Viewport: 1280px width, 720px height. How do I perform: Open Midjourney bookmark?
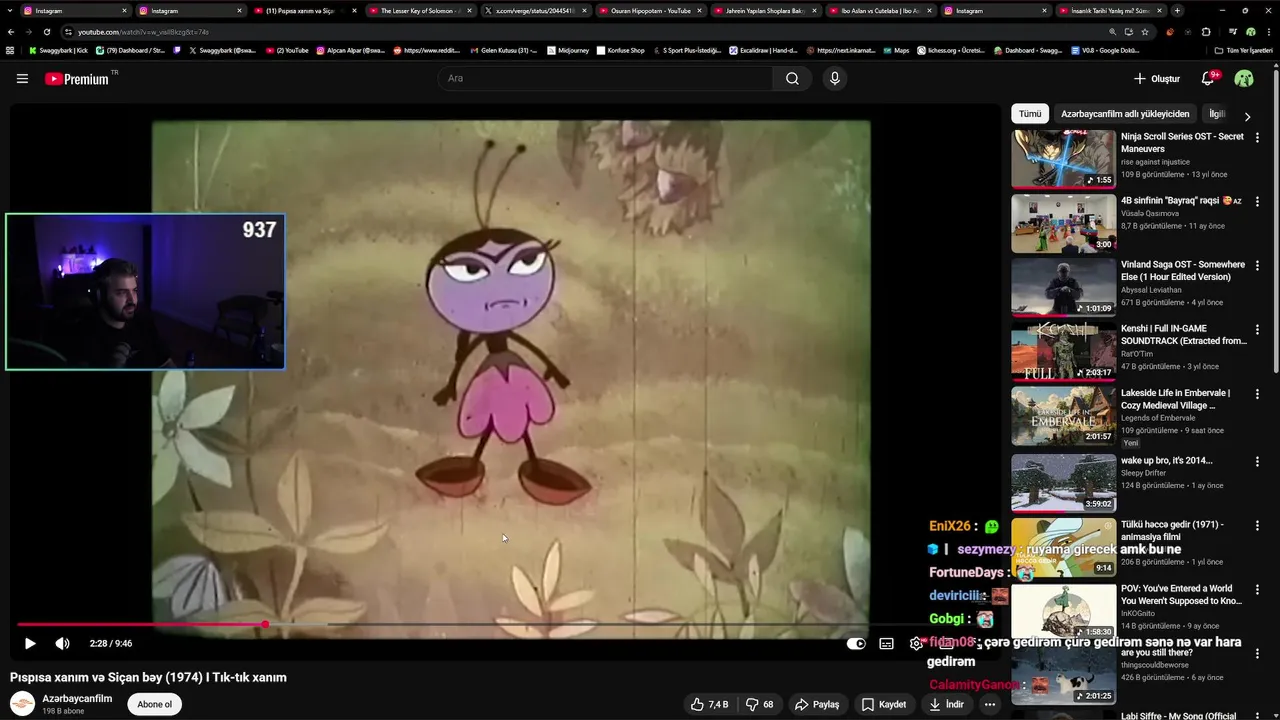tap(568, 50)
